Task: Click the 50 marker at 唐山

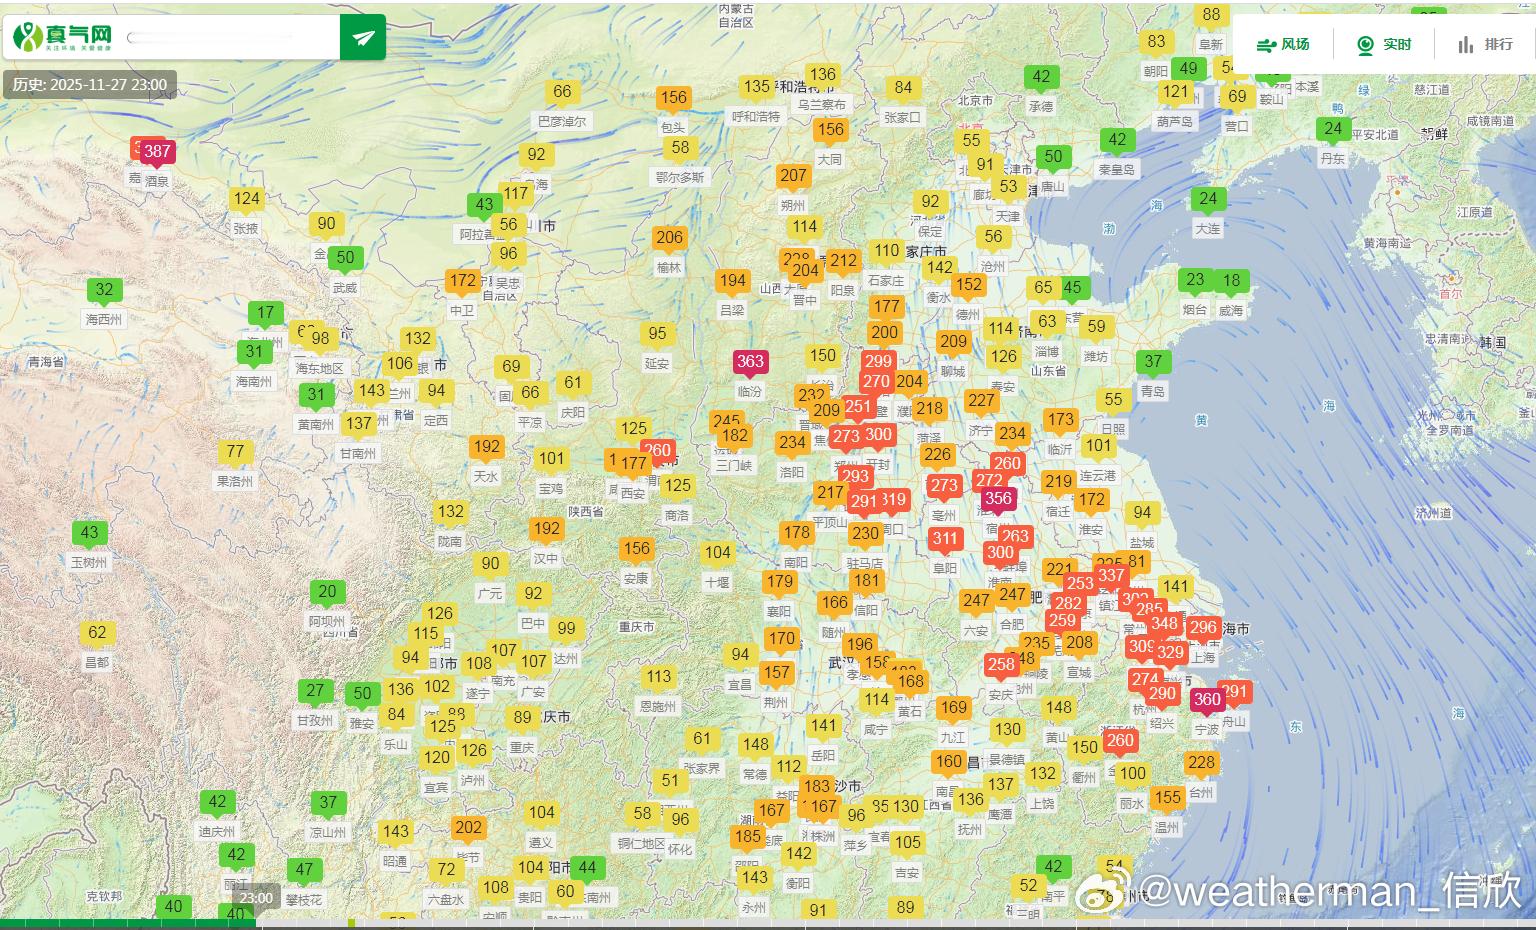Action: pos(1053,156)
